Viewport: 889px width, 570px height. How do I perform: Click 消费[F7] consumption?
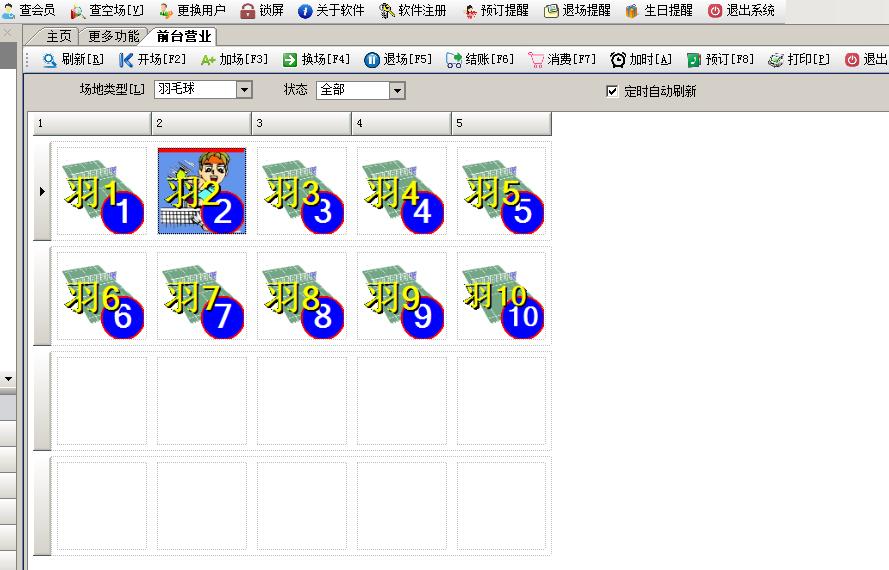[562, 60]
